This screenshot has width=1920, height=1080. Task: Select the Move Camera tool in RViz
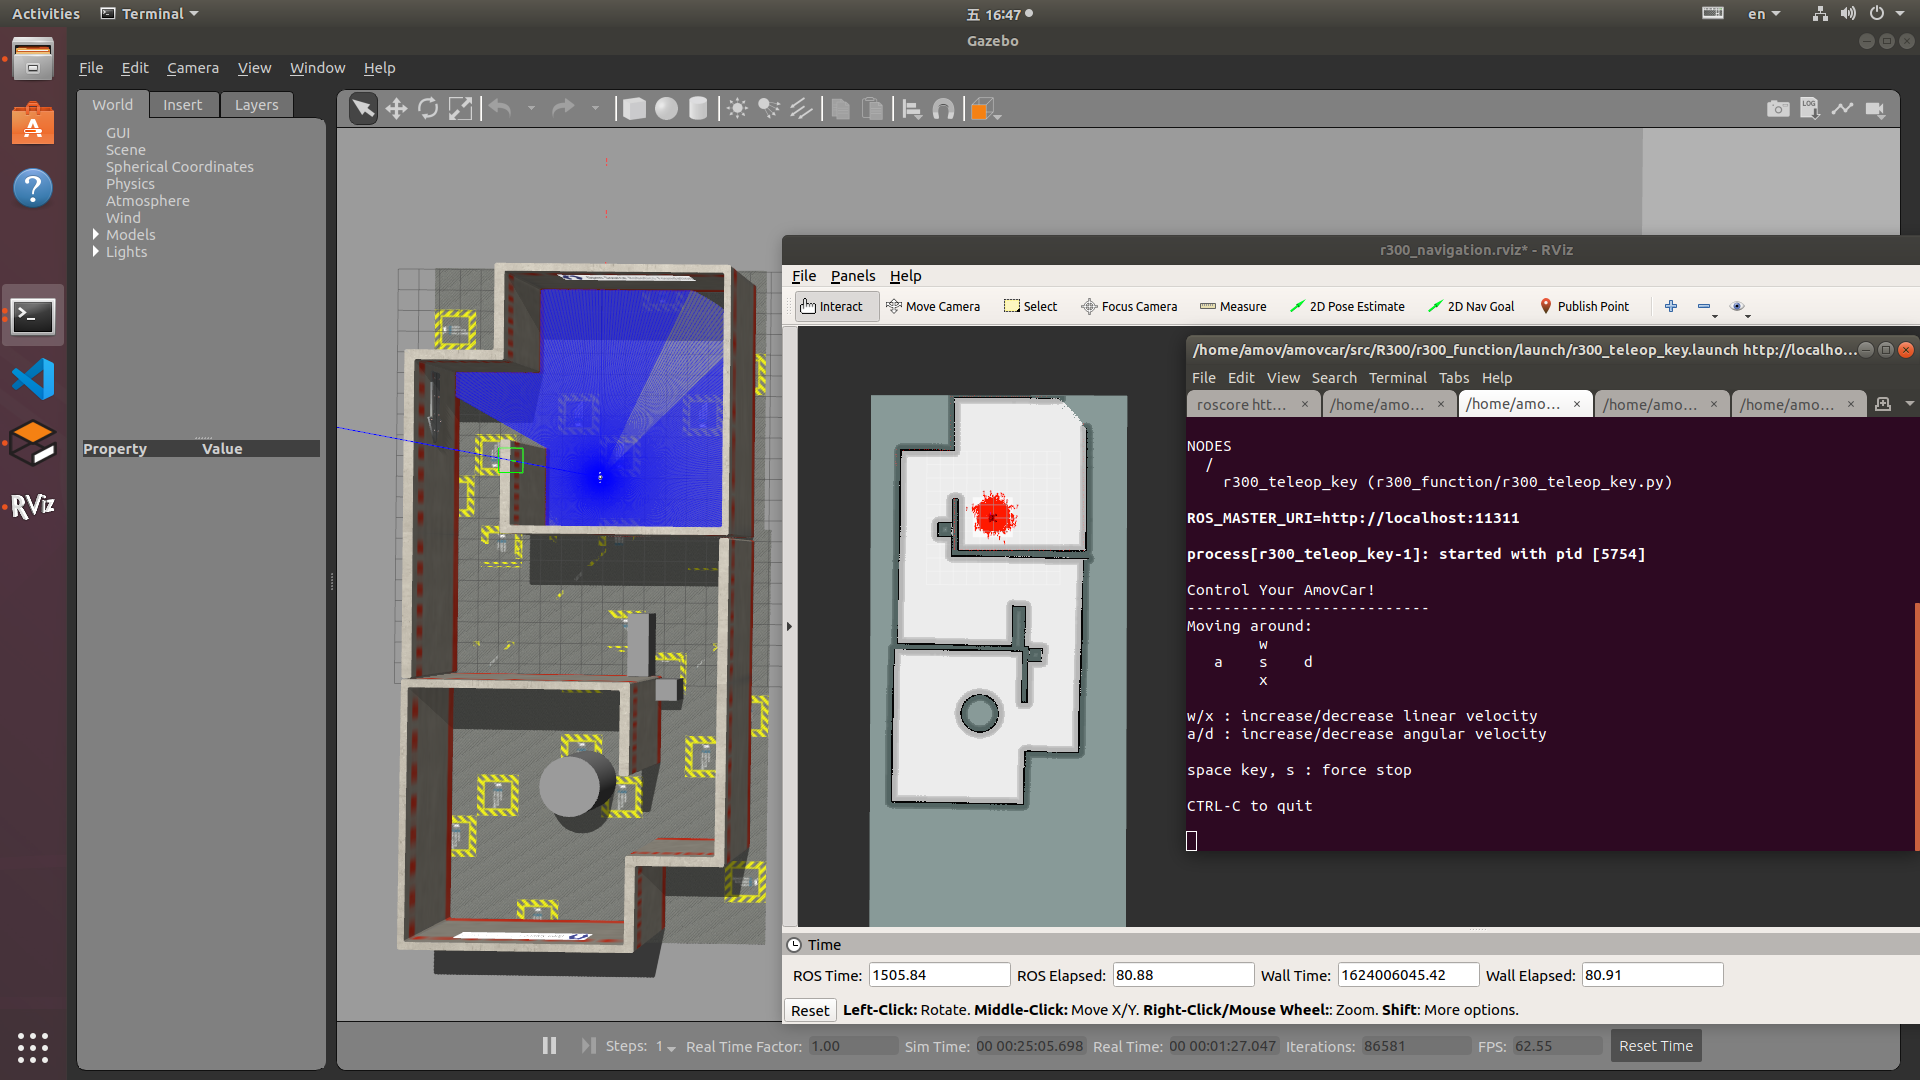933,306
